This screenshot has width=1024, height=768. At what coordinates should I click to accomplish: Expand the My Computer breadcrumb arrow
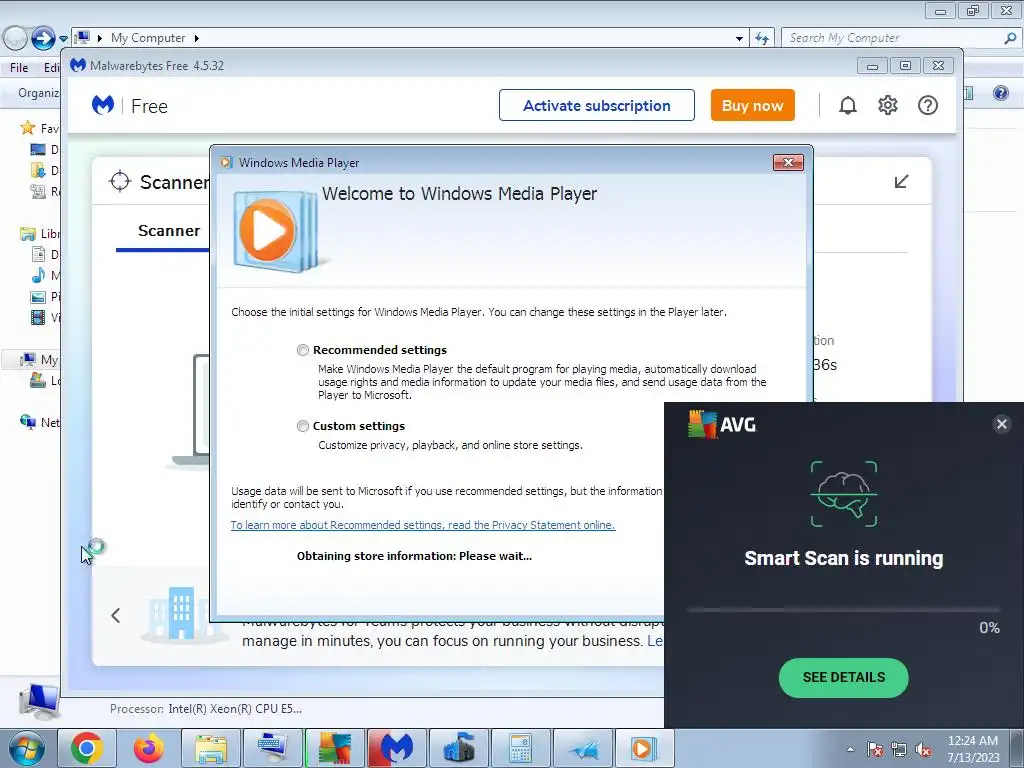[x=196, y=38]
